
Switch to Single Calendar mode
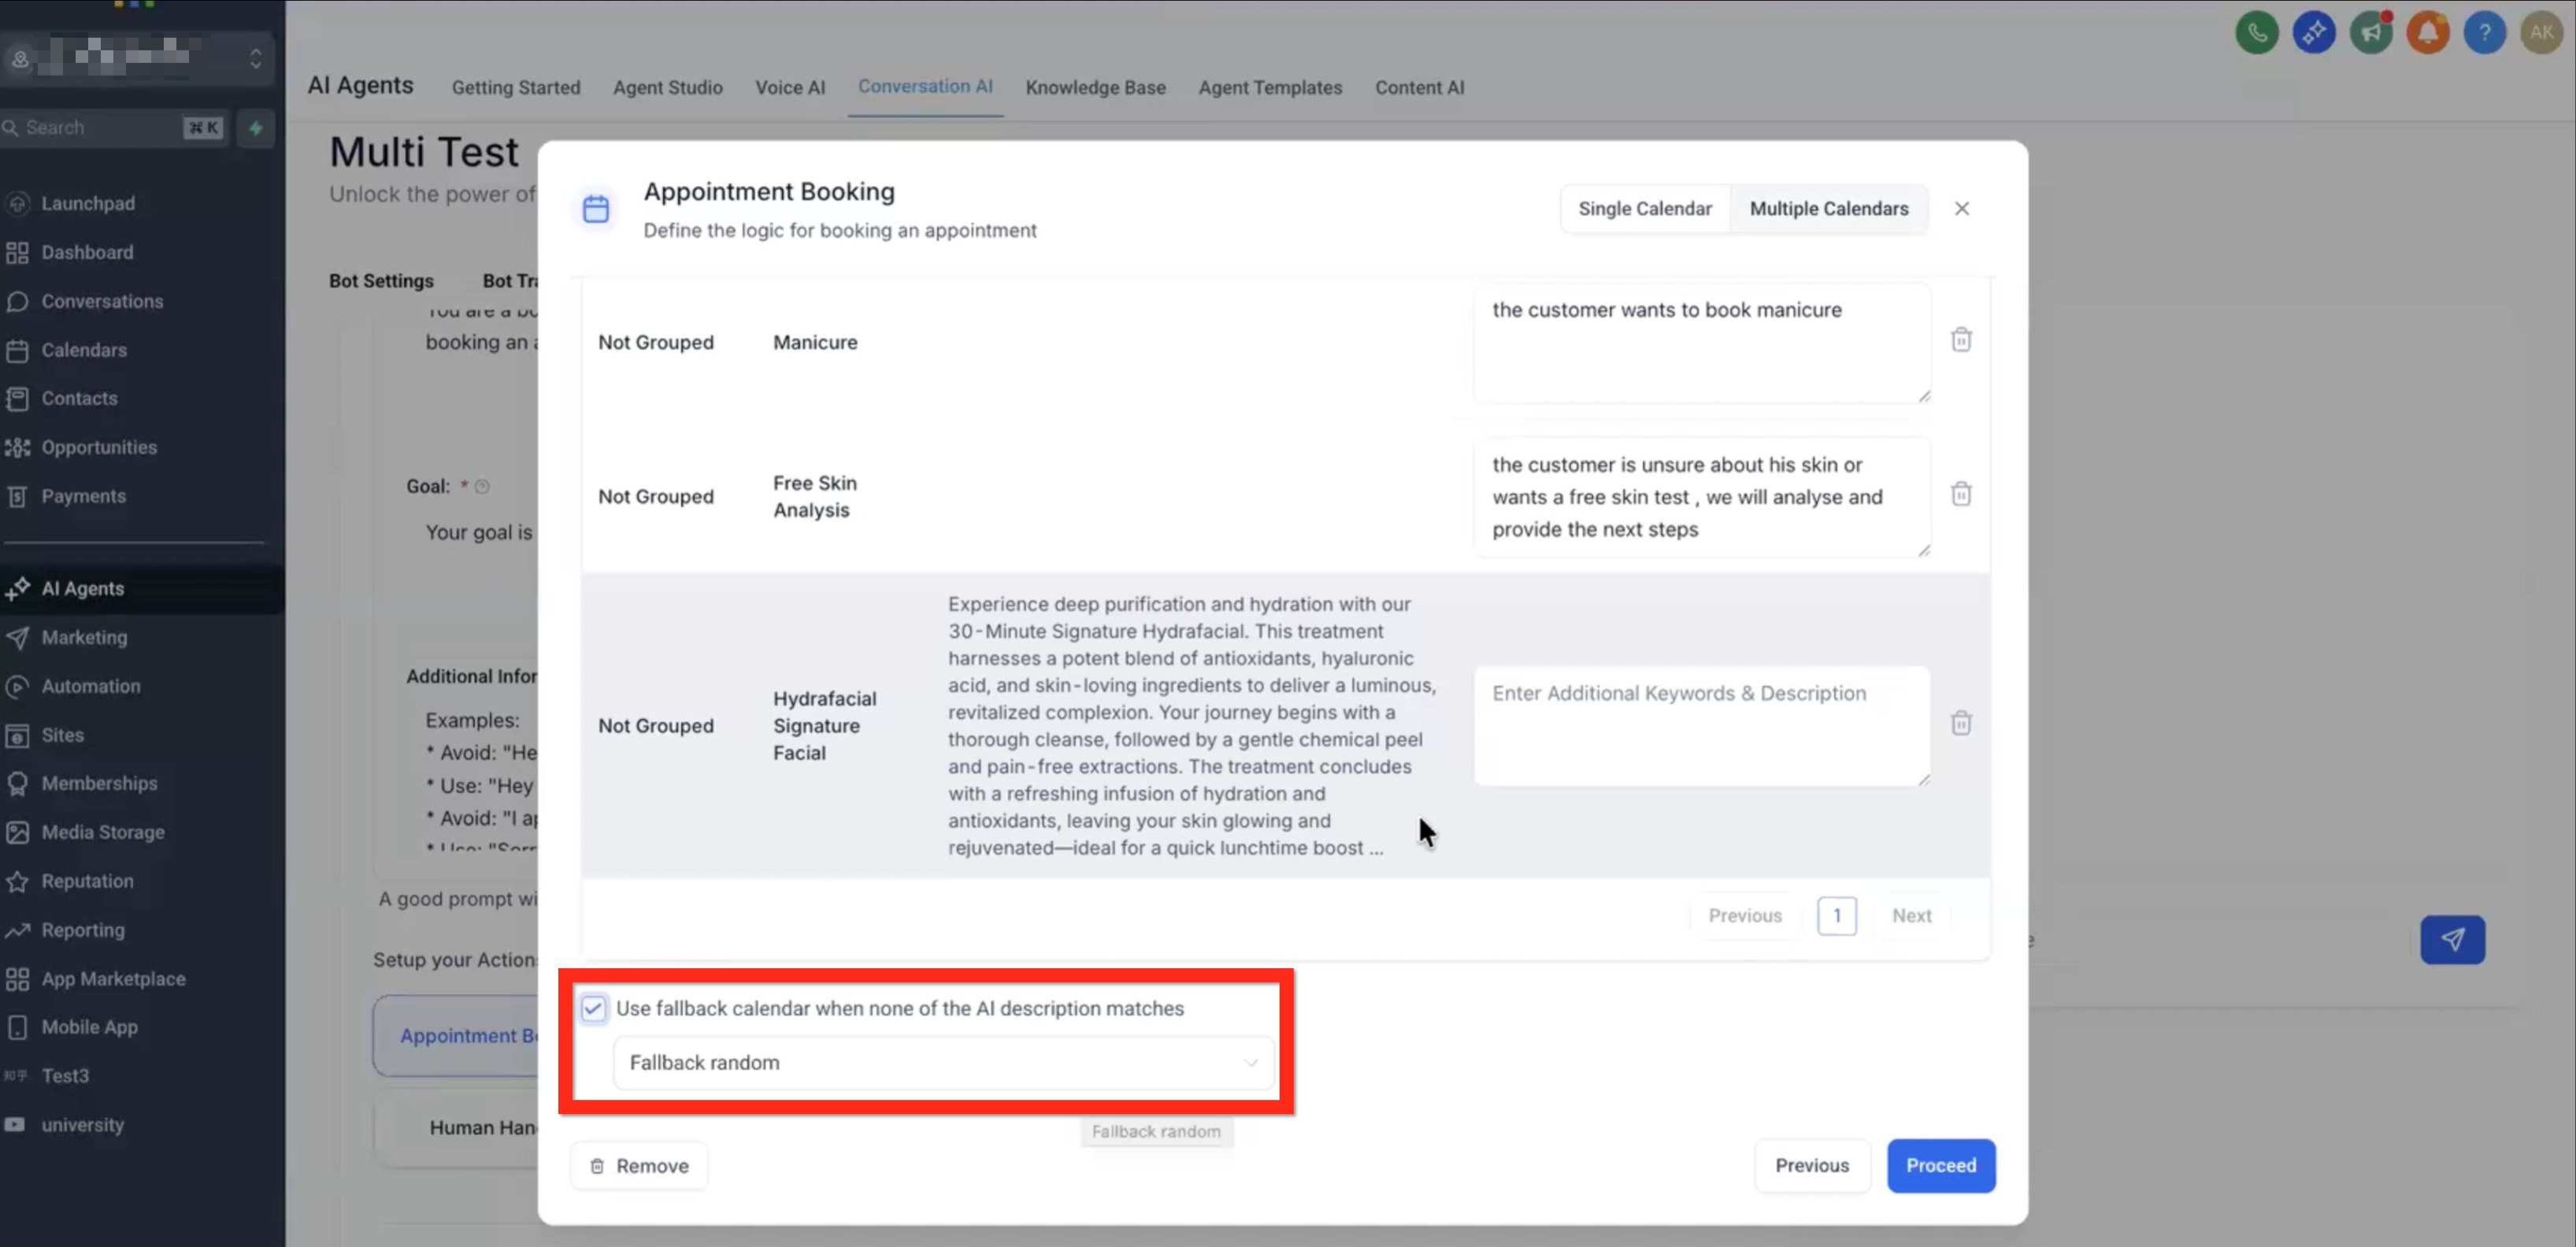point(1644,209)
